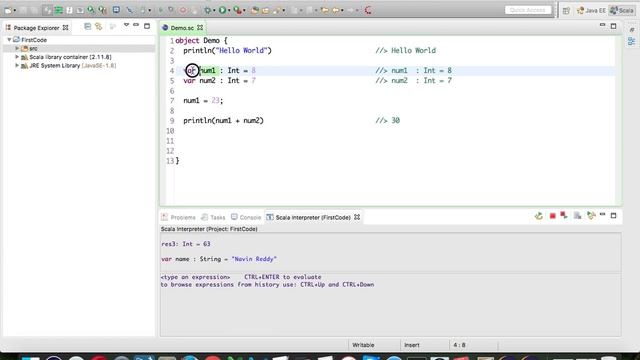Open the Package Explorer view menu triangle
Screen dimensions: 640x360
pos(126,25)
